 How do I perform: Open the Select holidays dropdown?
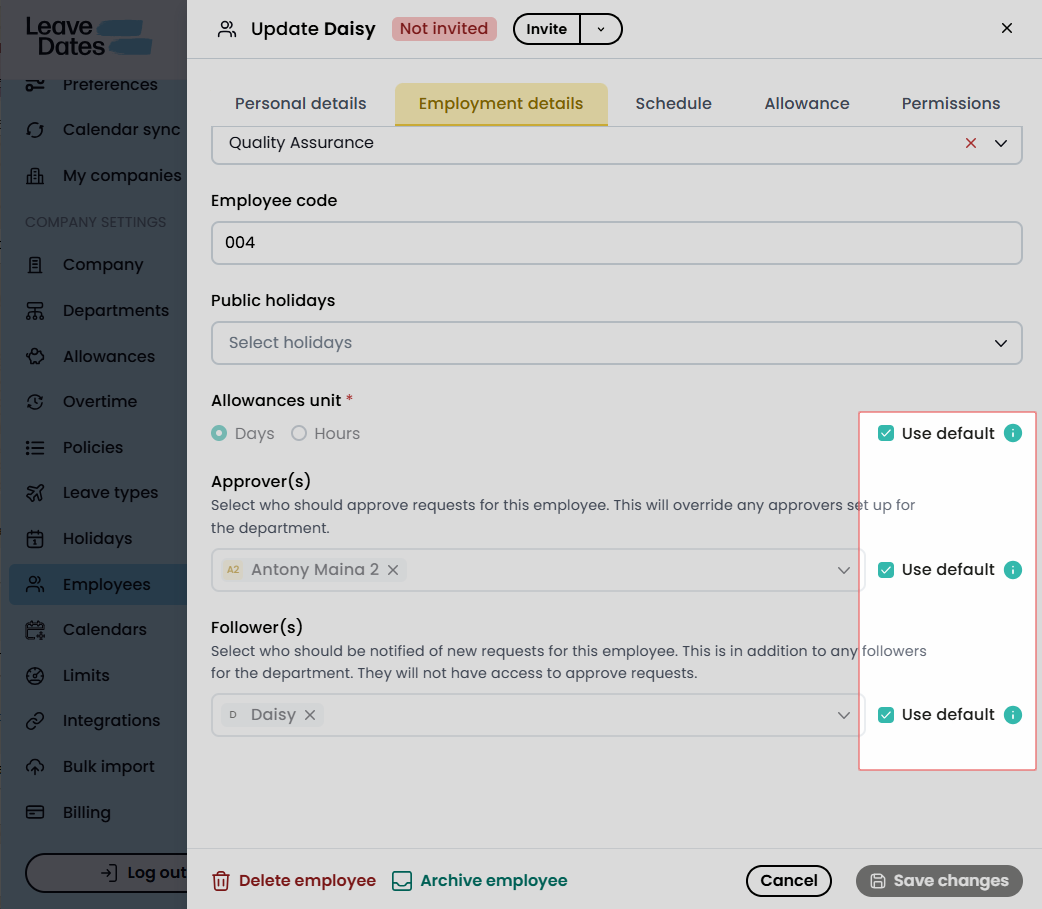(x=617, y=343)
